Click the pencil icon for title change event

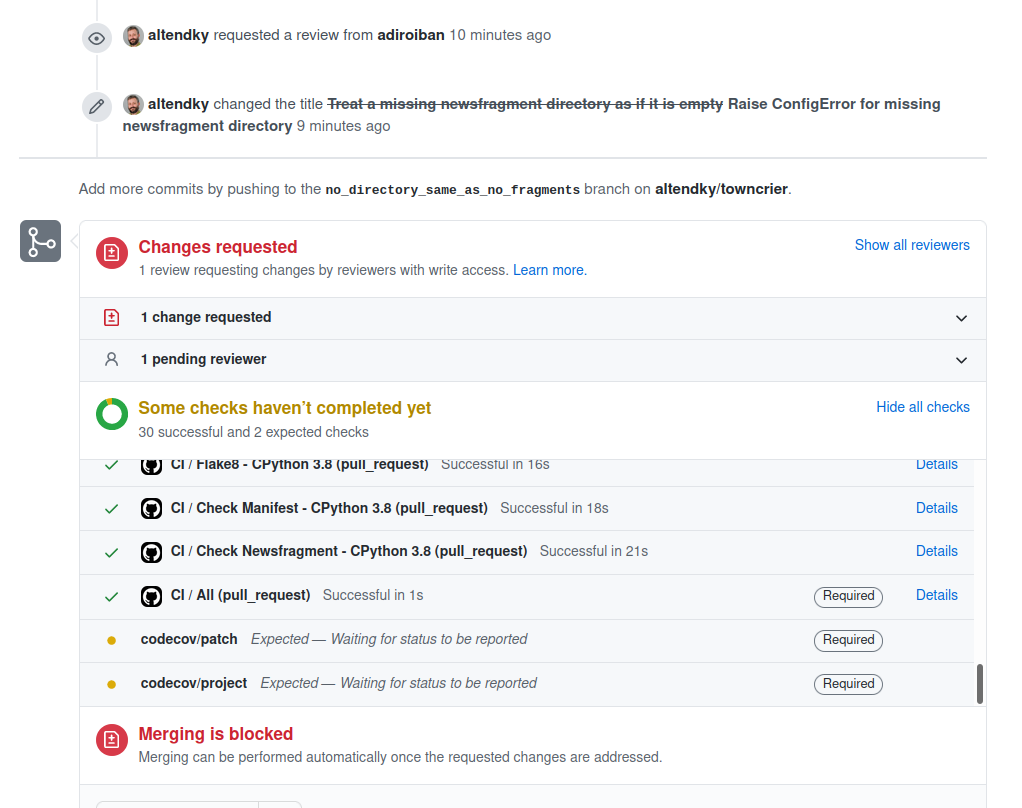coord(96,106)
